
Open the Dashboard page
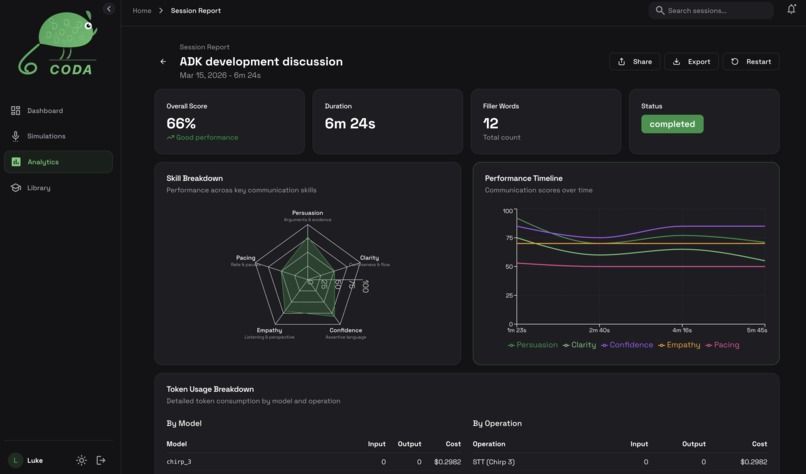click(x=58, y=111)
